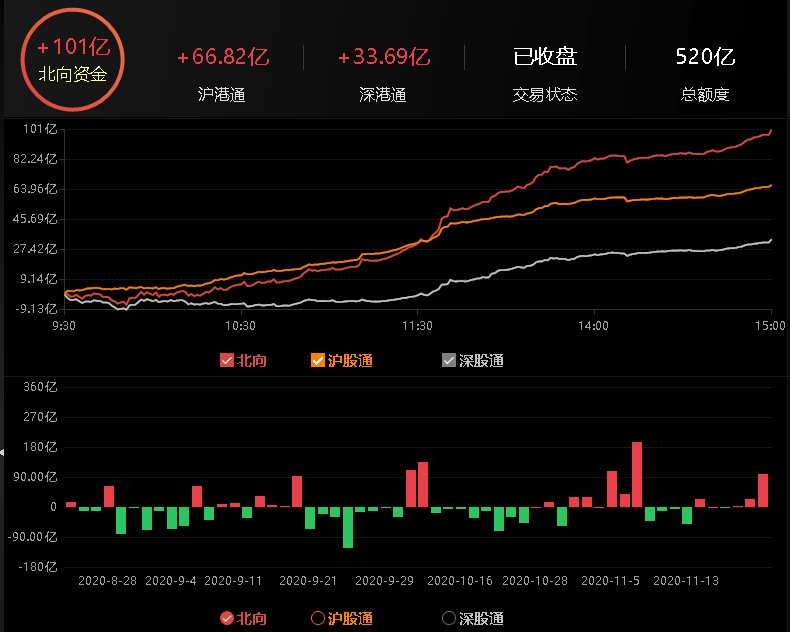The height and width of the screenshot is (632, 790).
Task: Click the deepest green bar near 2020-9-21
Action: (348, 527)
